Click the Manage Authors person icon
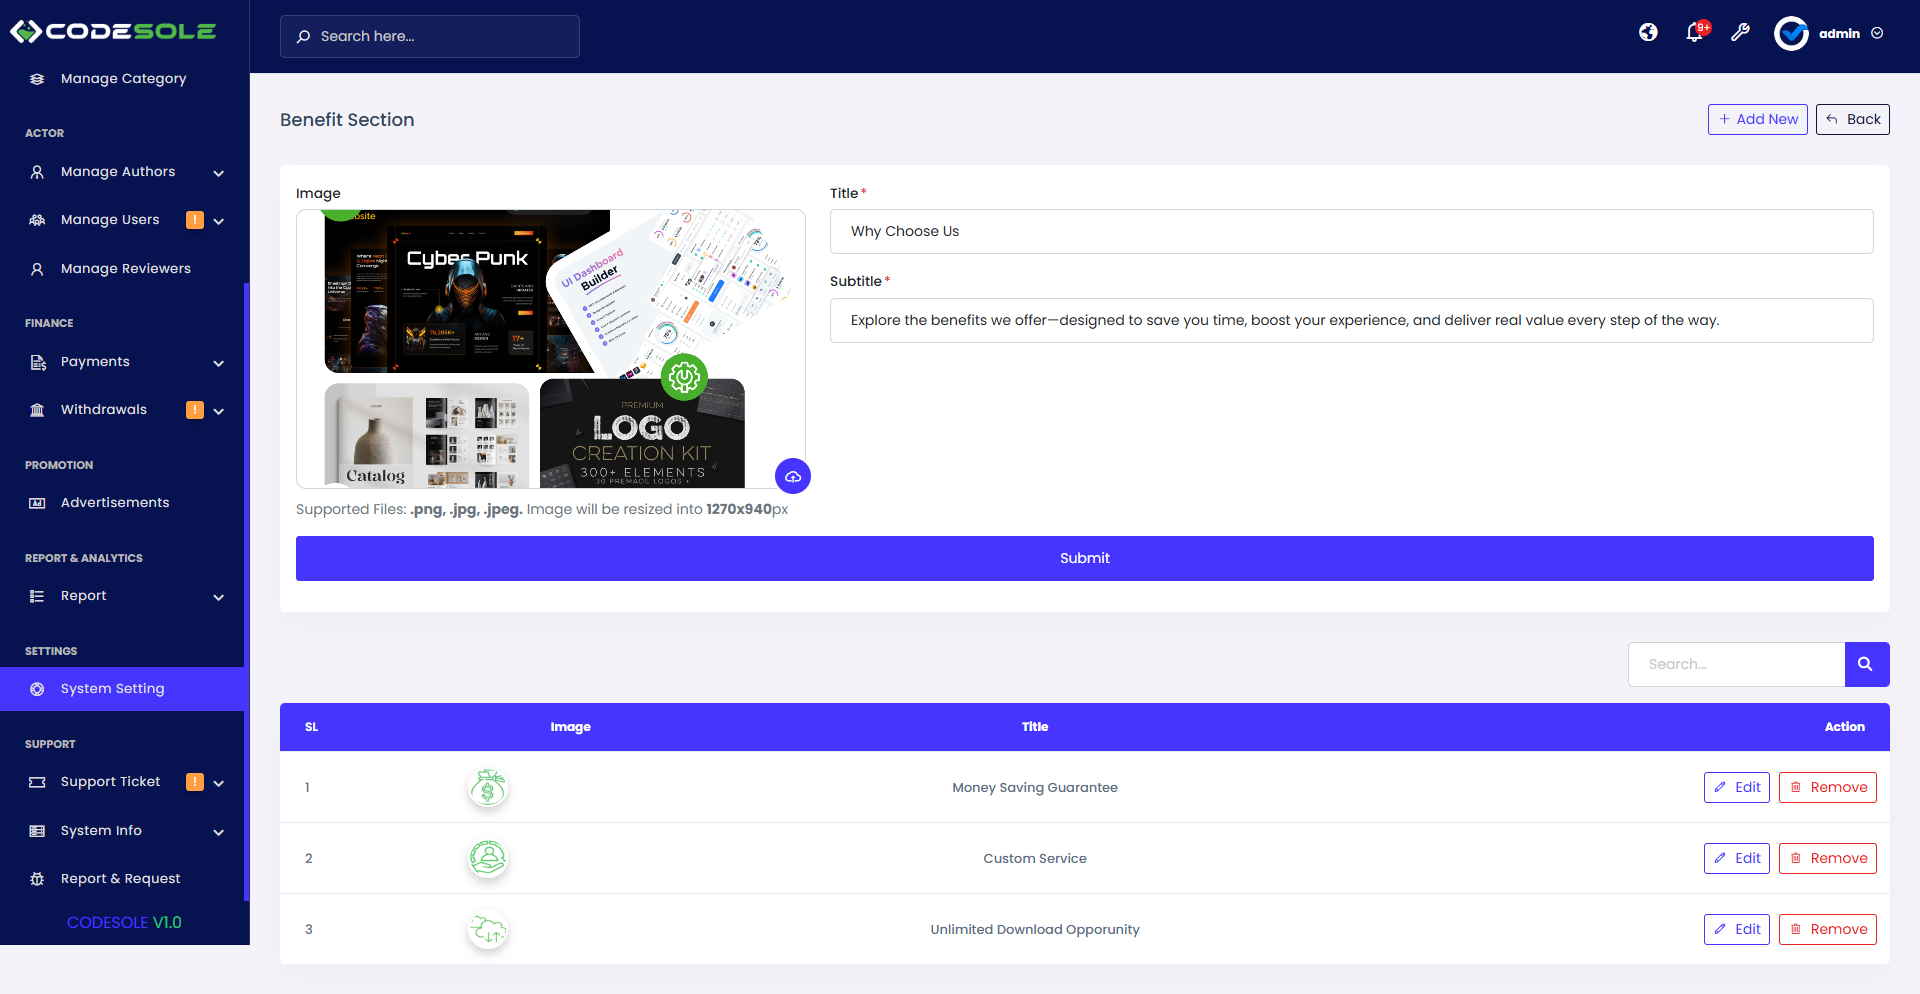 (x=37, y=172)
